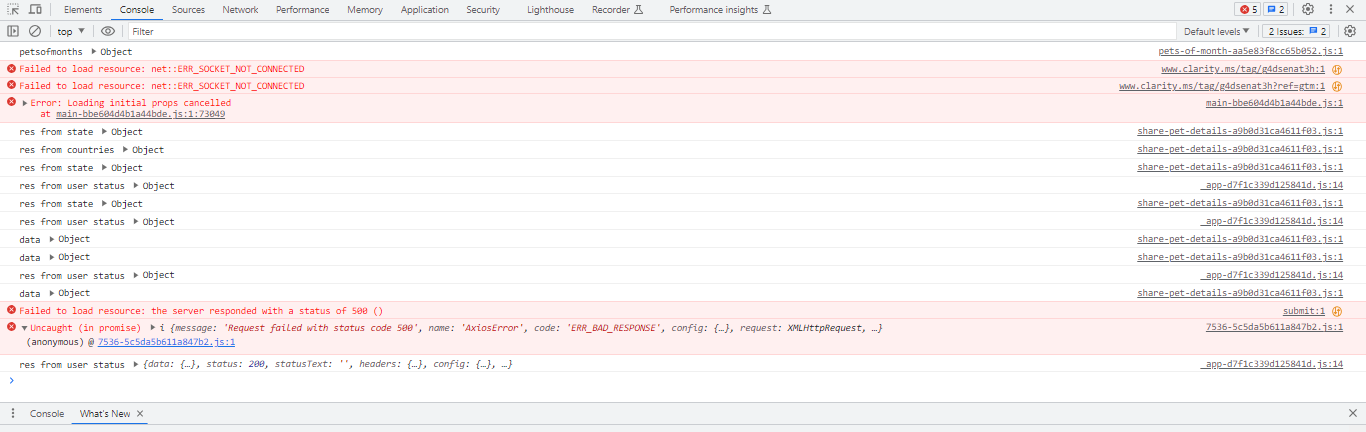Toggle the console sidebar panel icon

pos(14,31)
